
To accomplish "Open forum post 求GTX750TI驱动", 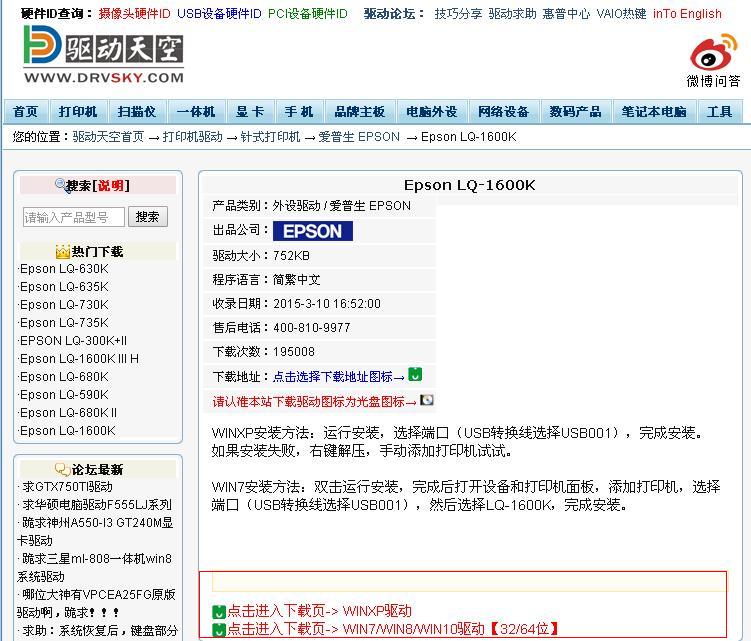I will [68, 487].
